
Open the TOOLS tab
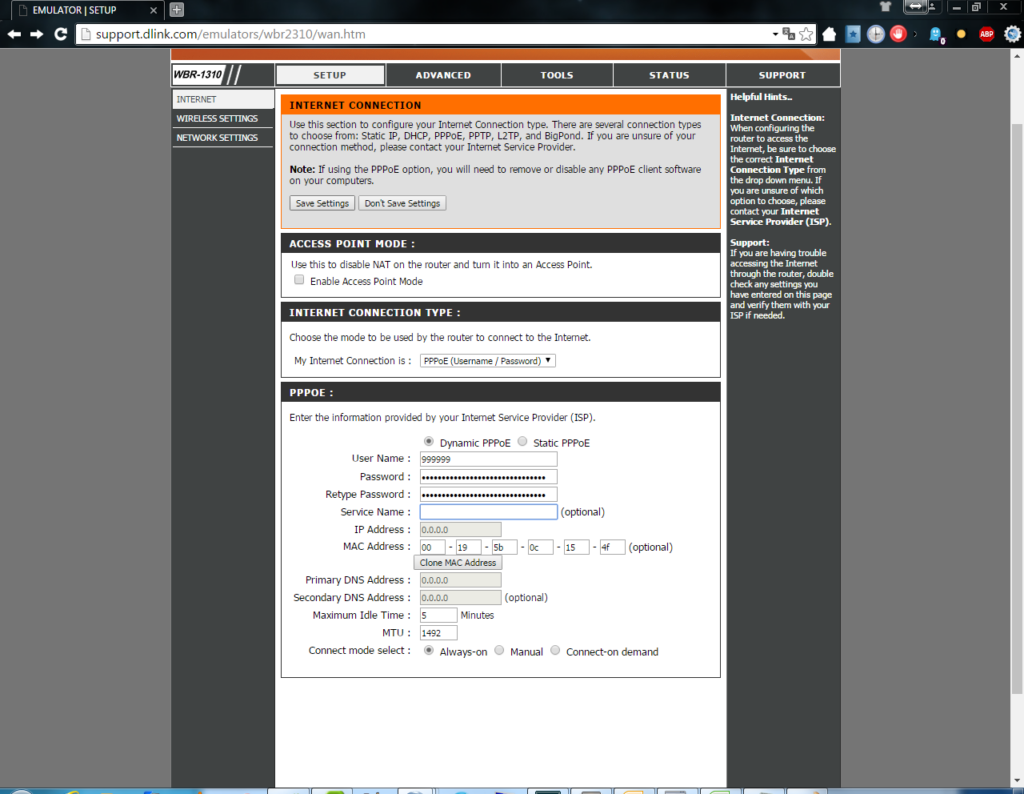(557, 75)
